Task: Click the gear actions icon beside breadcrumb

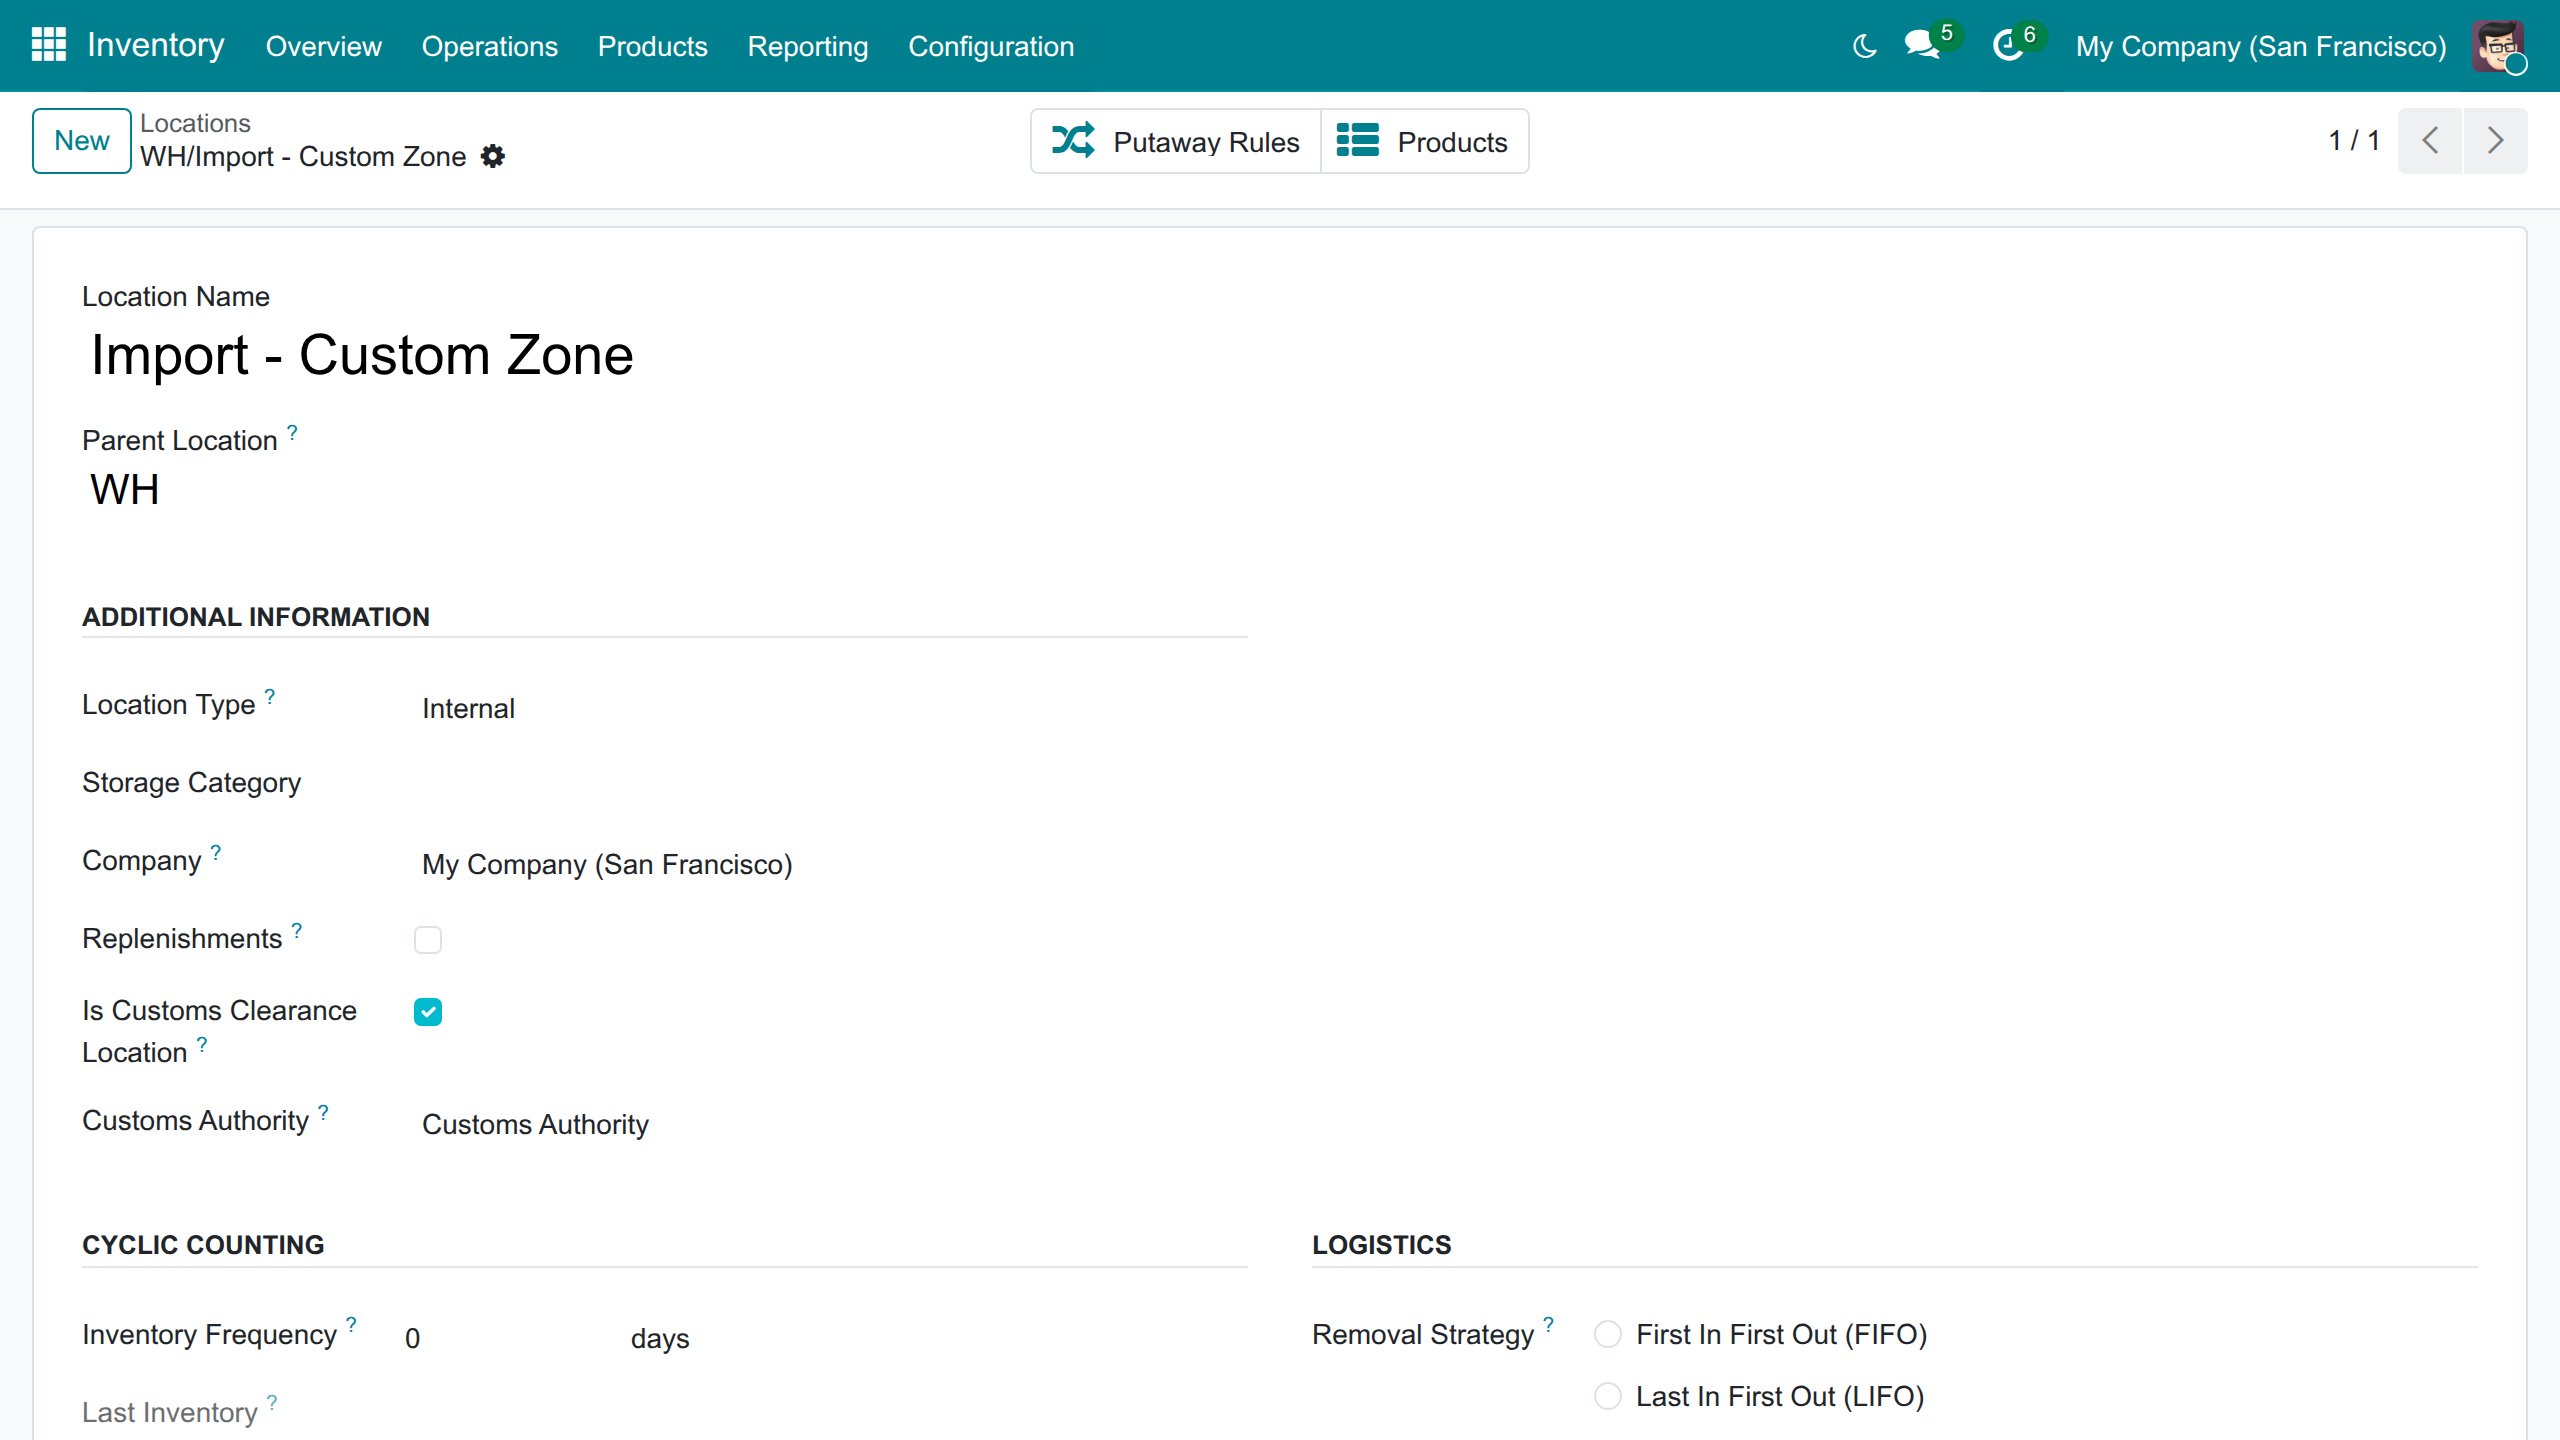Action: click(x=493, y=157)
